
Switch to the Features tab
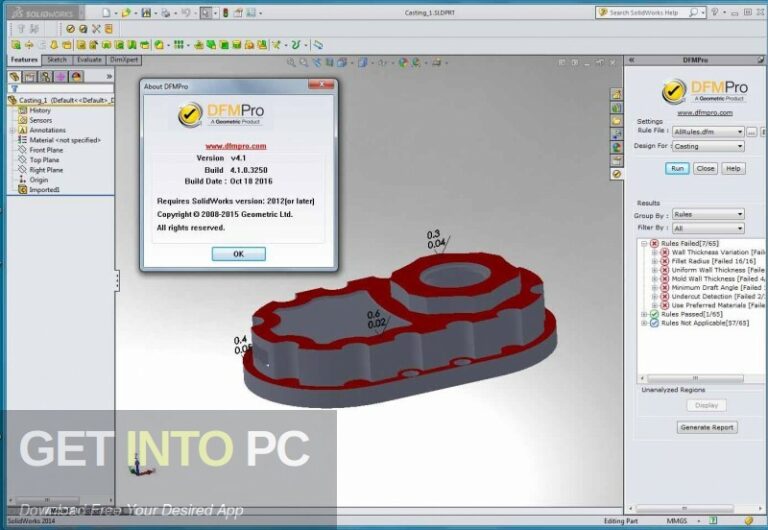(24, 60)
